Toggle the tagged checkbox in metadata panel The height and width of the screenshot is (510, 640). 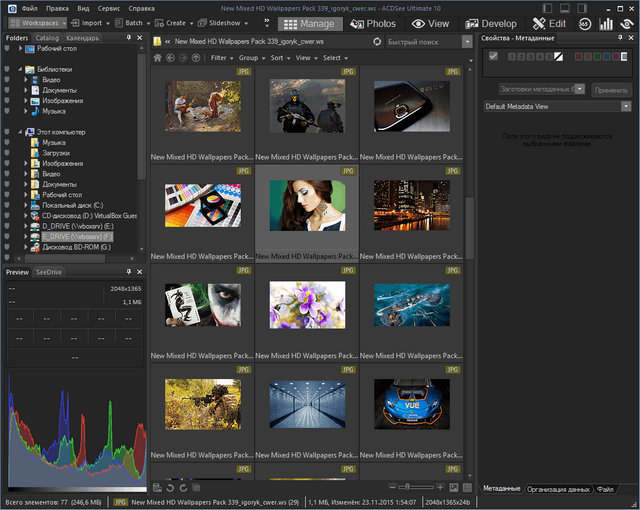(493, 57)
